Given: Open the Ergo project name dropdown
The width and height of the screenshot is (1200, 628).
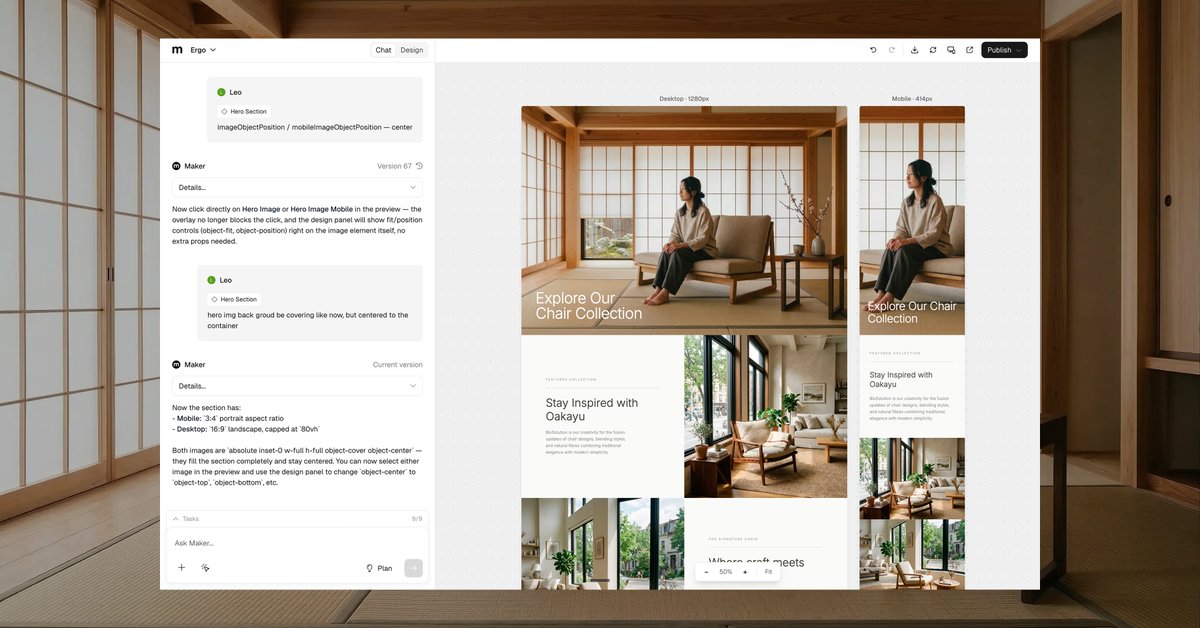Looking at the screenshot, I should coord(203,50).
